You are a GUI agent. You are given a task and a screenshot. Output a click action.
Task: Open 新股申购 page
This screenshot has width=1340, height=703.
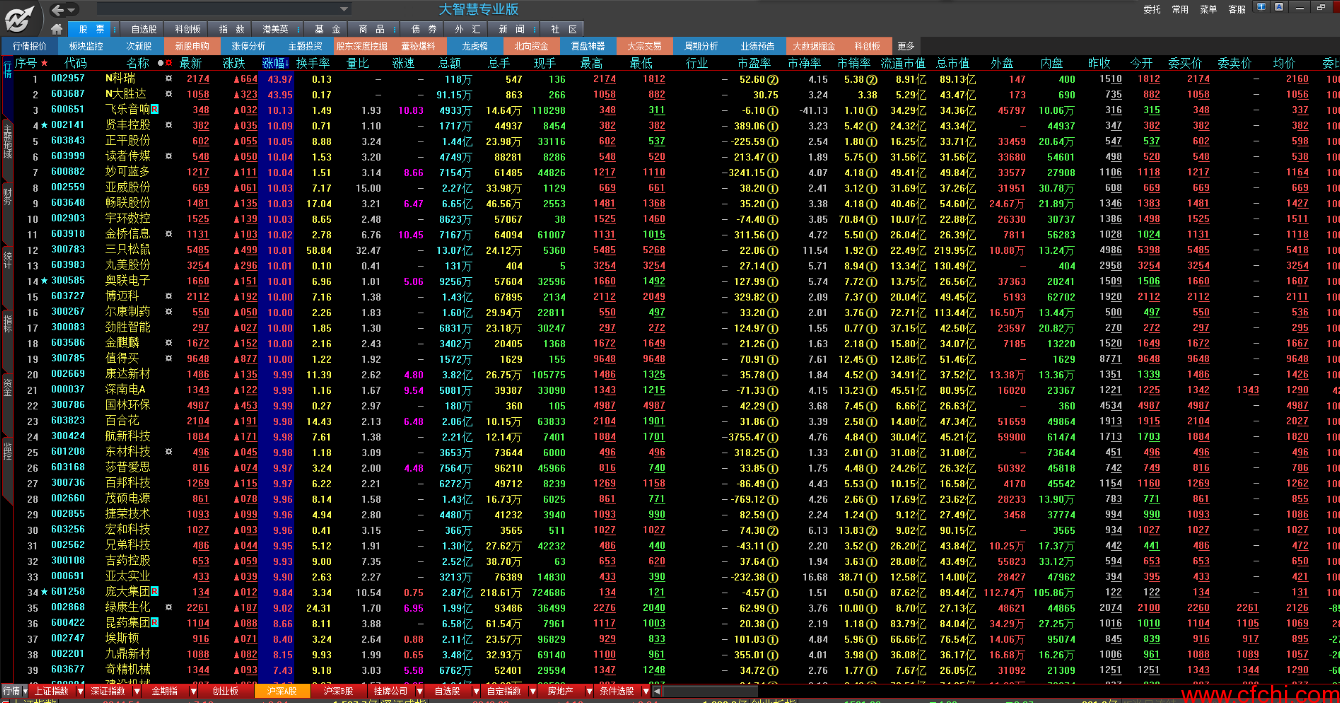pyautogui.click(x=193, y=46)
